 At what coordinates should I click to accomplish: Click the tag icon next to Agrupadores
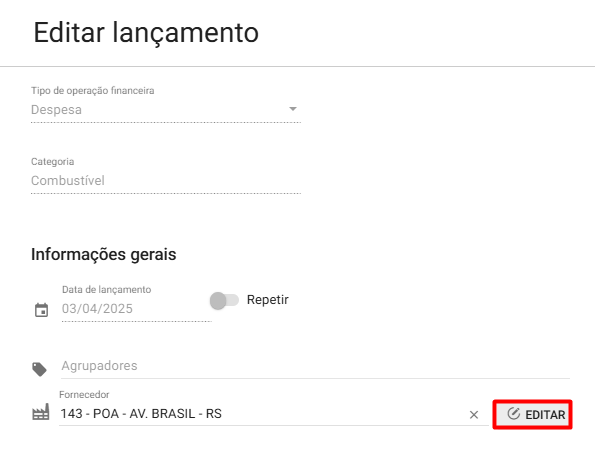coord(39,369)
